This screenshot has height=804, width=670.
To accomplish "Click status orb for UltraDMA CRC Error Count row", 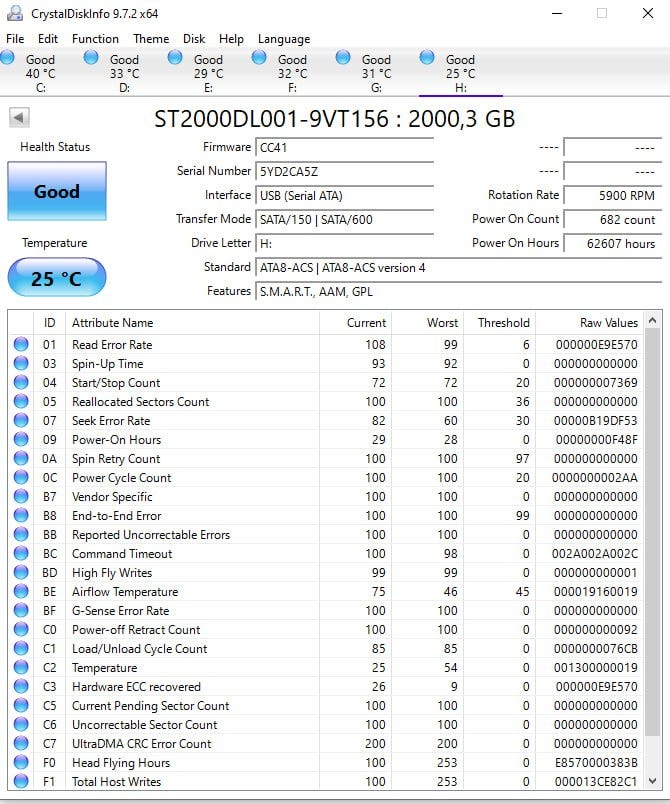I will tap(21, 742).
